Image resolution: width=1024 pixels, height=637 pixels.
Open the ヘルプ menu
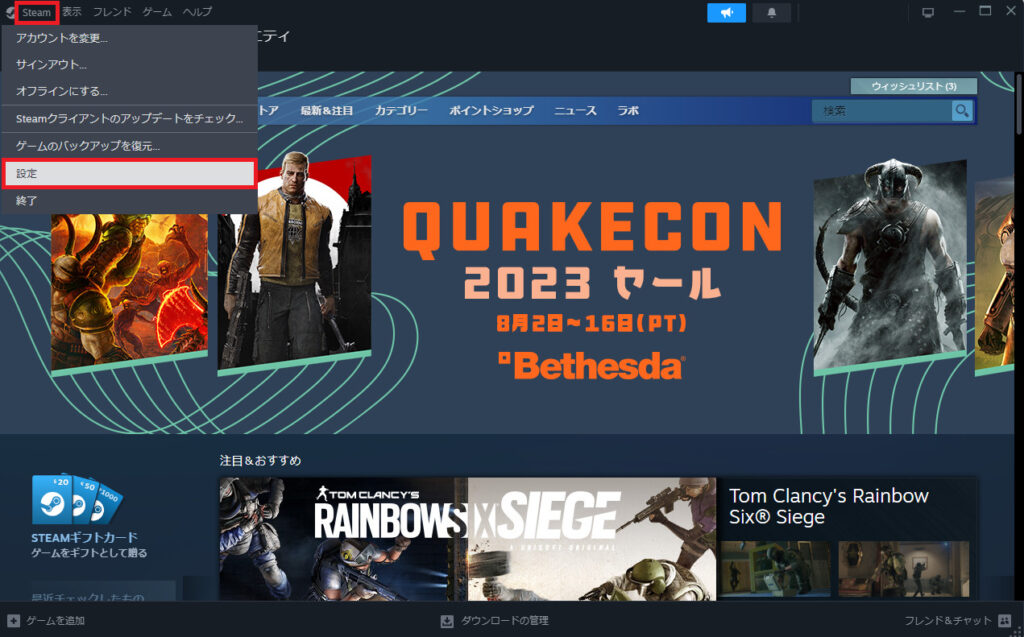(x=197, y=12)
